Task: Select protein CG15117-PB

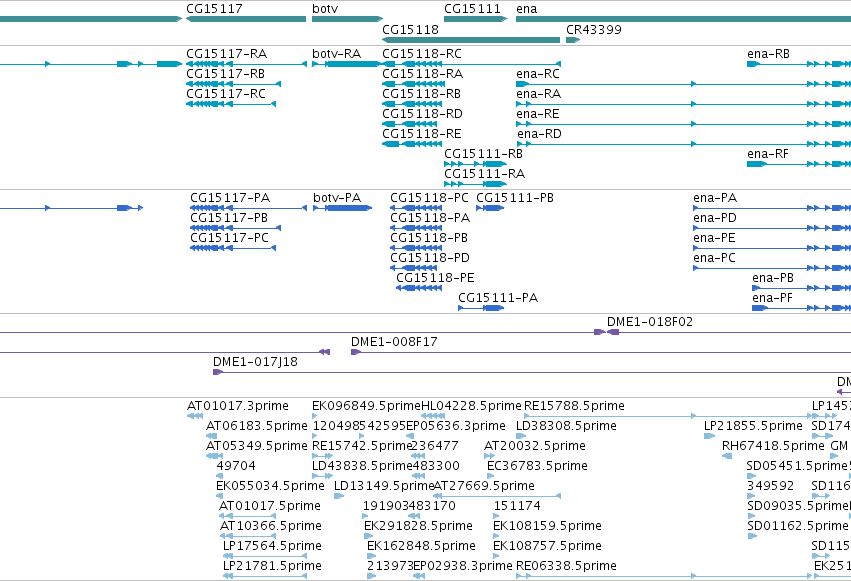Action: tap(229, 218)
